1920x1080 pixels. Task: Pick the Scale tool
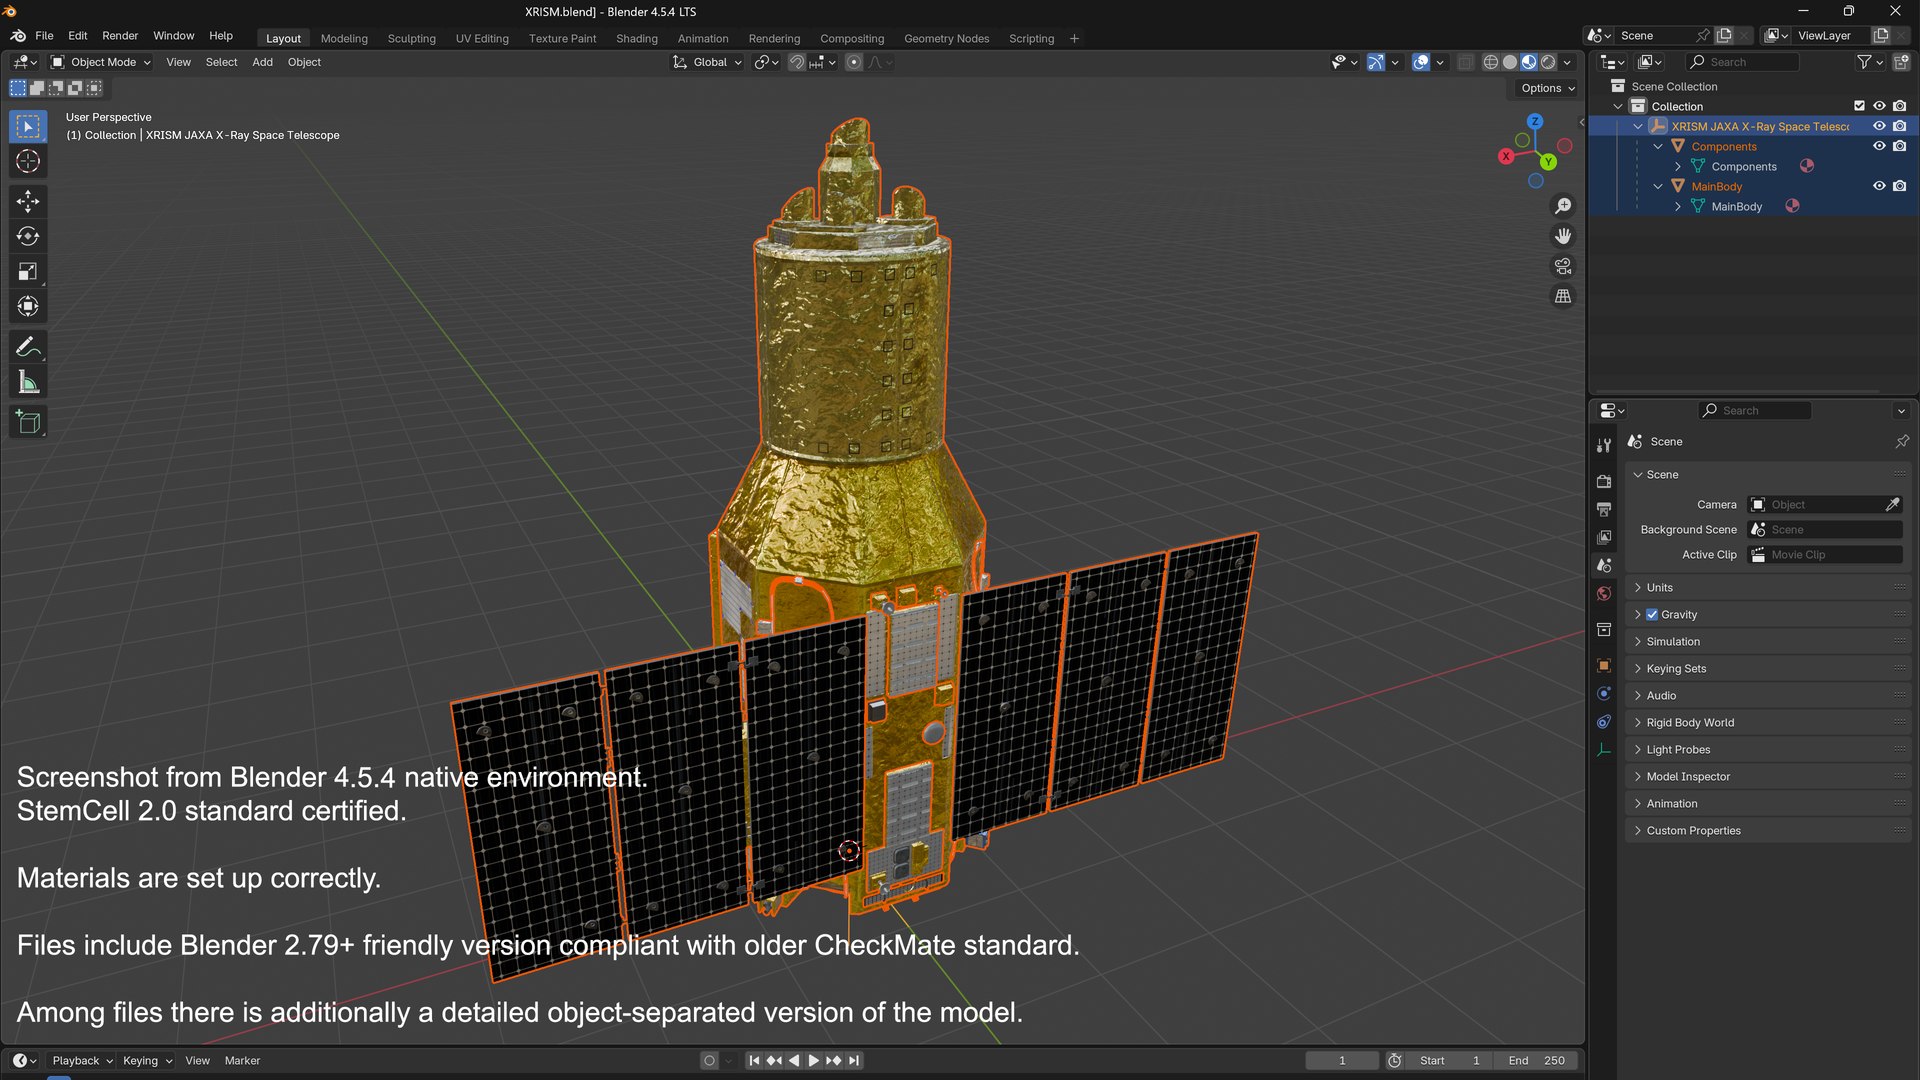tap(28, 271)
